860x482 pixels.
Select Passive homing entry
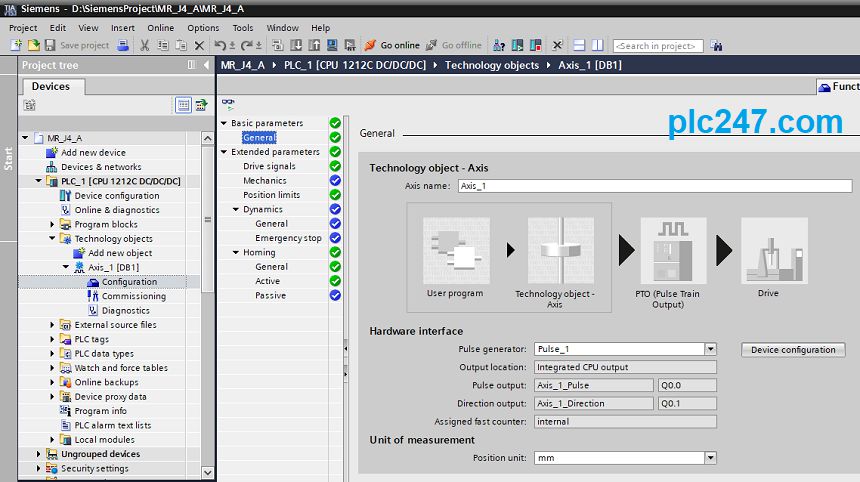(x=270, y=295)
